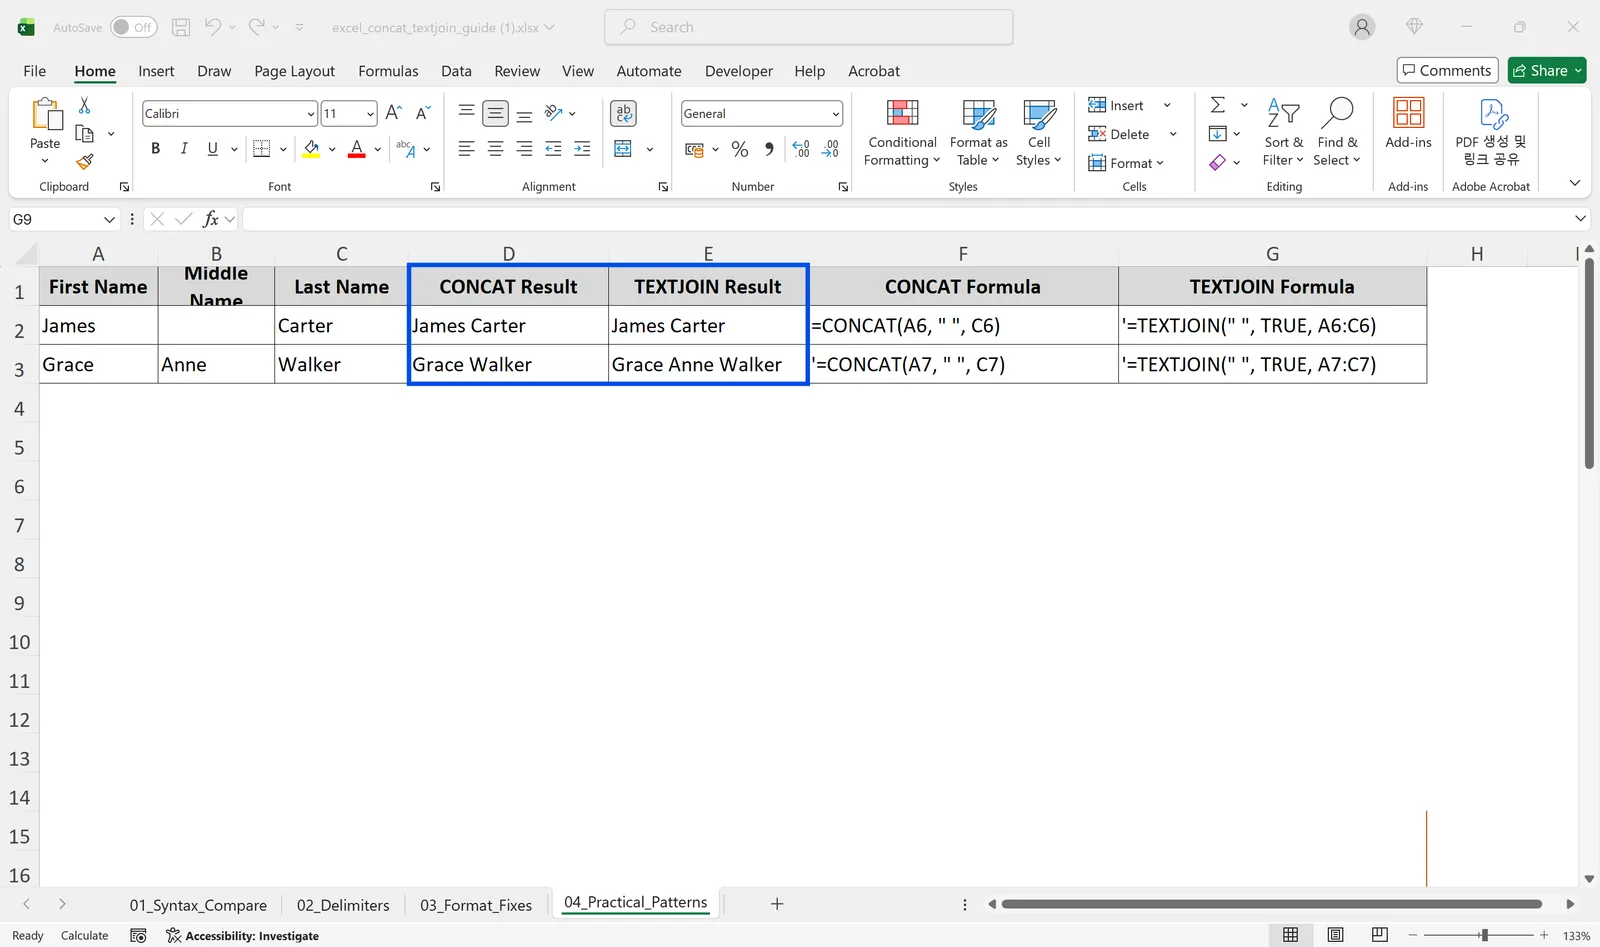Toggle Wrap Text
Viewport: 1600px width, 947px height.
(x=624, y=113)
